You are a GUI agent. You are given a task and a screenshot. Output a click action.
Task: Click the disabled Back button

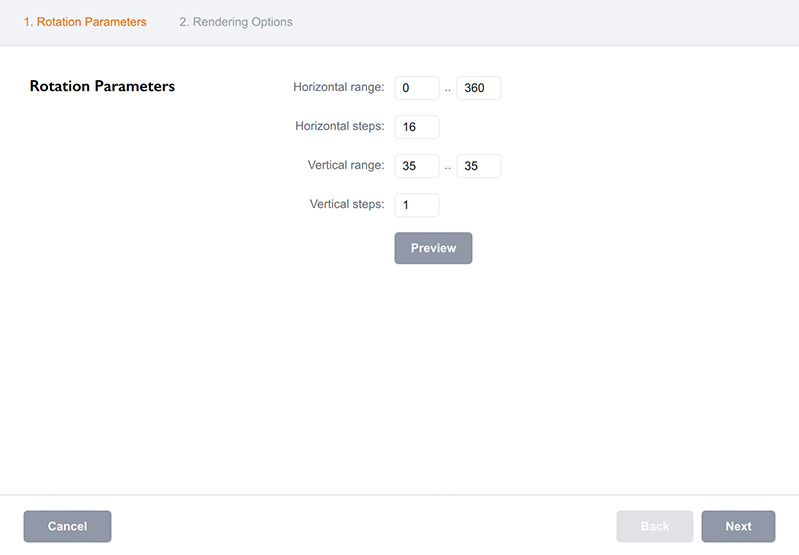tap(655, 526)
